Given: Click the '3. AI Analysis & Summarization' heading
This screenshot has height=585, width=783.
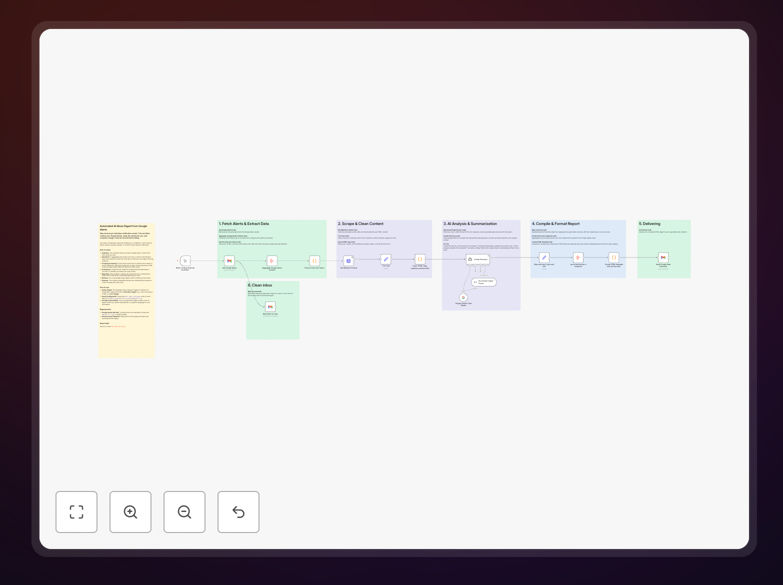Looking at the screenshot, I should pyautogui.click(x=470, y=224).
